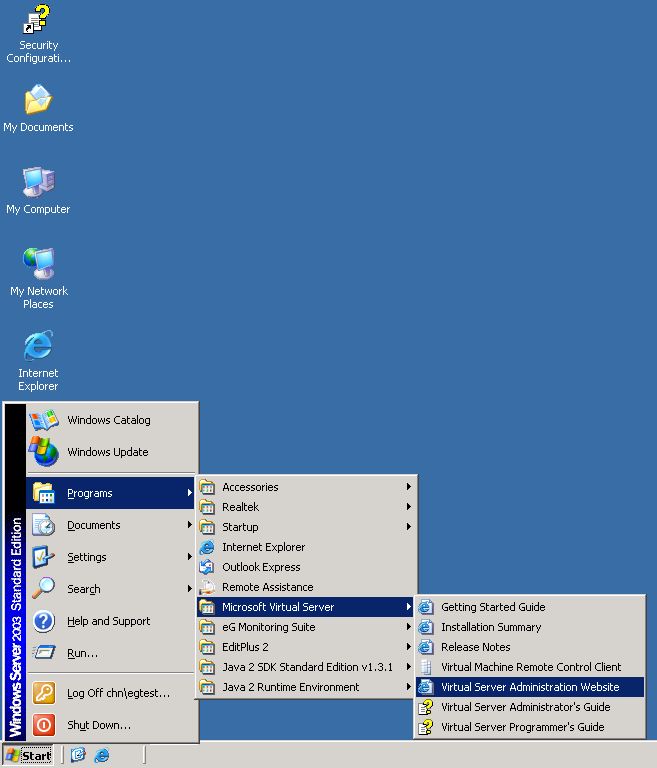Click the Getting Started Guide icon
Screen dimensions: 657x768
(x=426, y=607)
